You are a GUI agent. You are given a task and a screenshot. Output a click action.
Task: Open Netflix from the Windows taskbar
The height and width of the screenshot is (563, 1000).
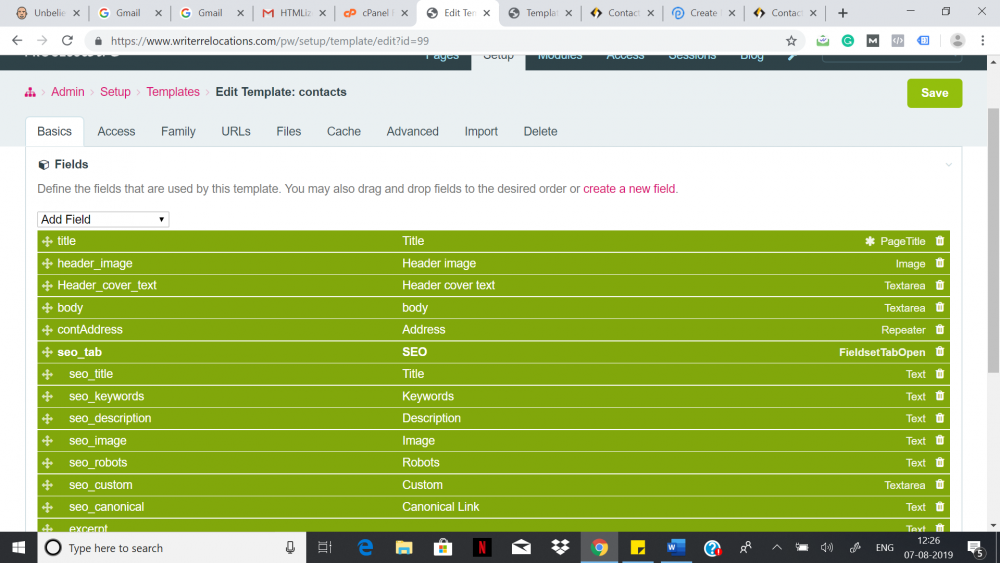(x=482, y=547)
